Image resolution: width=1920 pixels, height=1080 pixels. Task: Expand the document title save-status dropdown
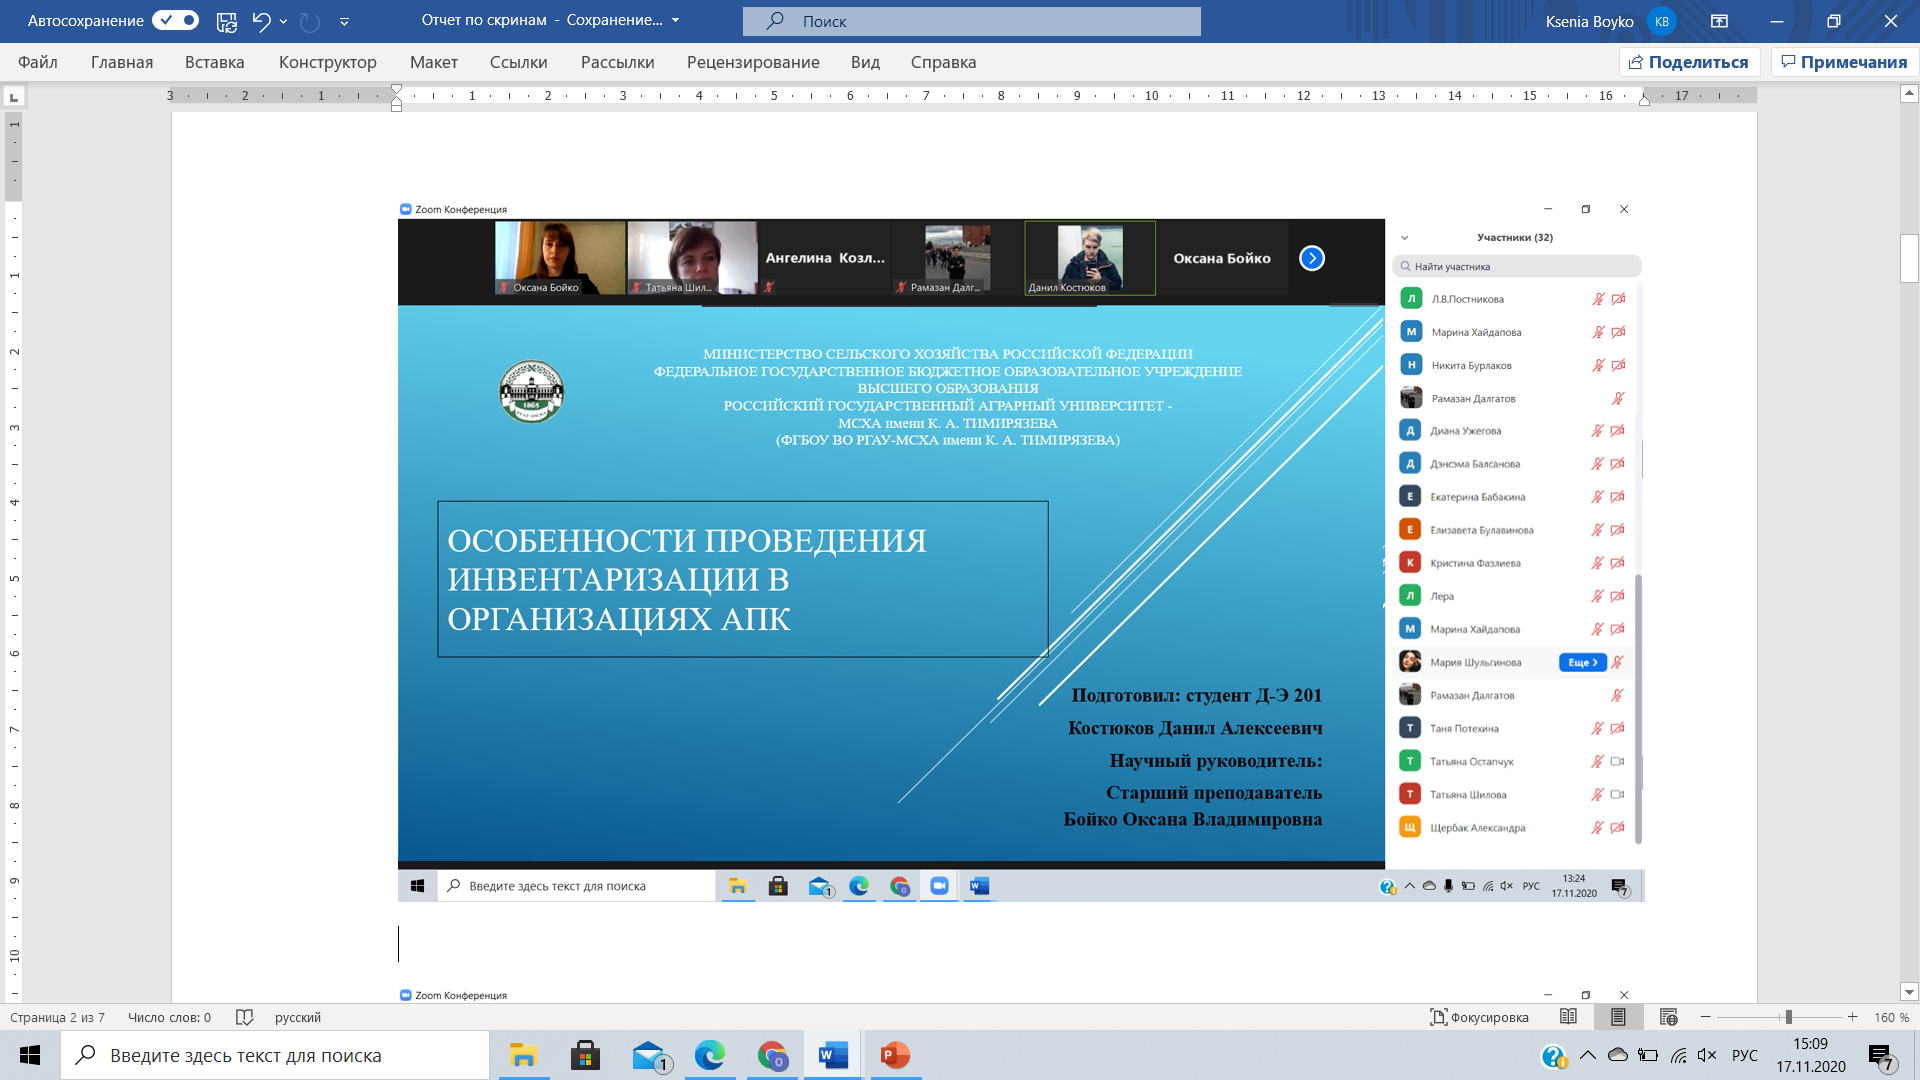[676, 21]
